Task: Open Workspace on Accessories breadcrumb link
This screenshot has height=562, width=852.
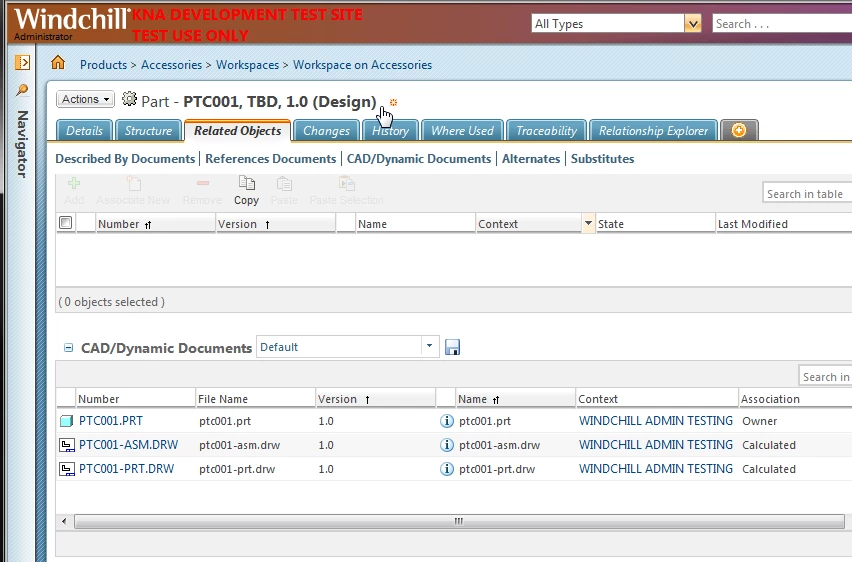Action: point(362,65)
